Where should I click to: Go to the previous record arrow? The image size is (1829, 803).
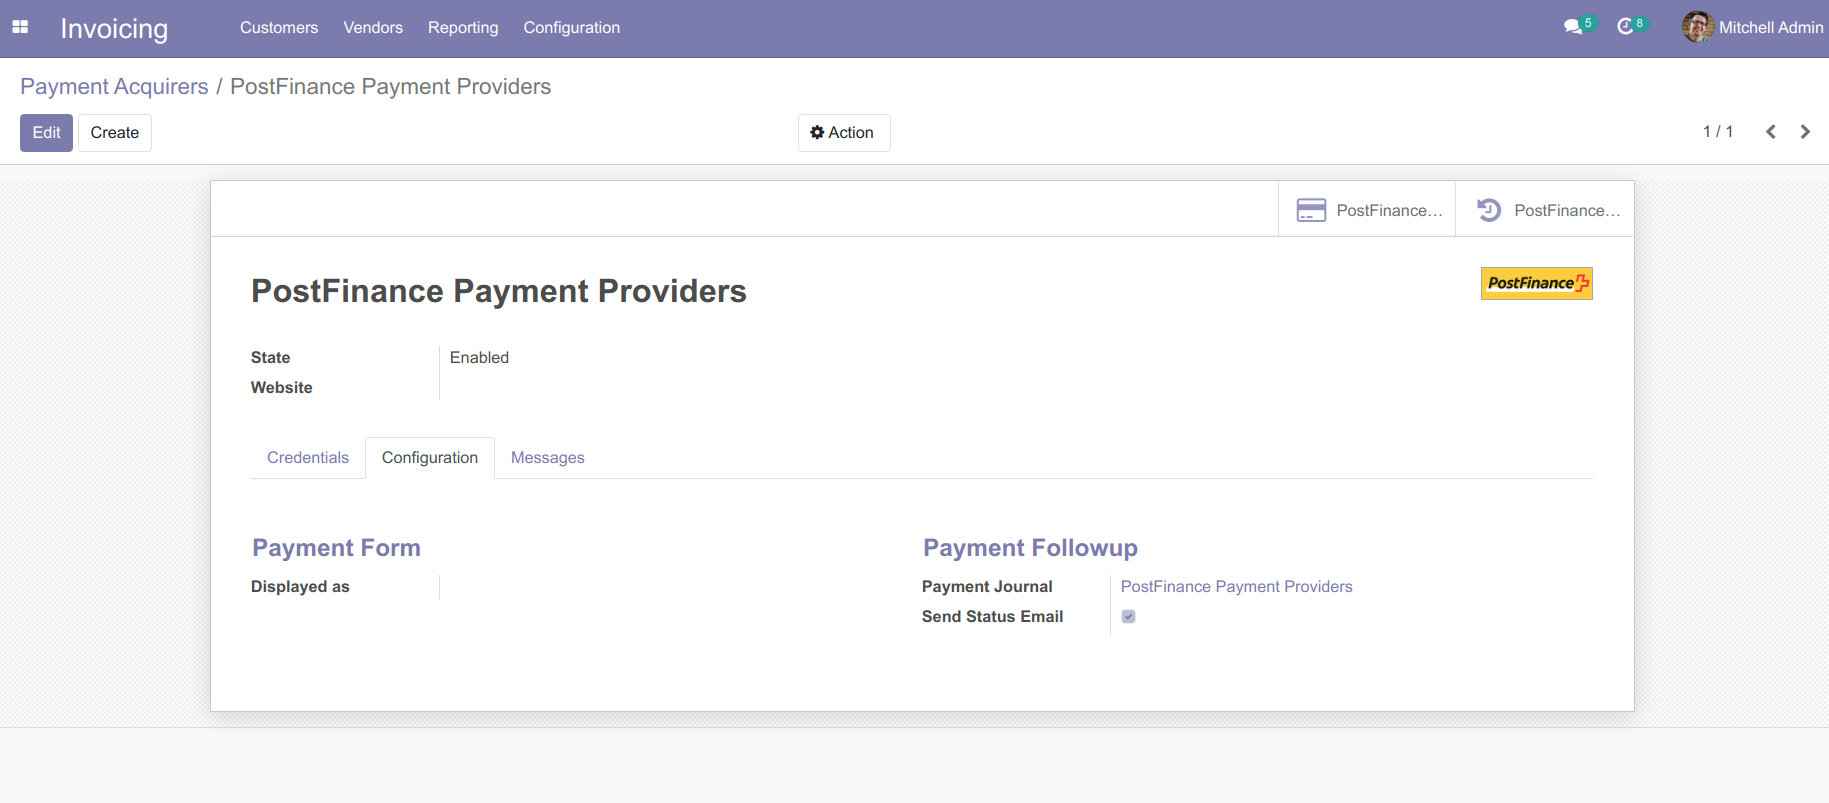pos(1770,132)
